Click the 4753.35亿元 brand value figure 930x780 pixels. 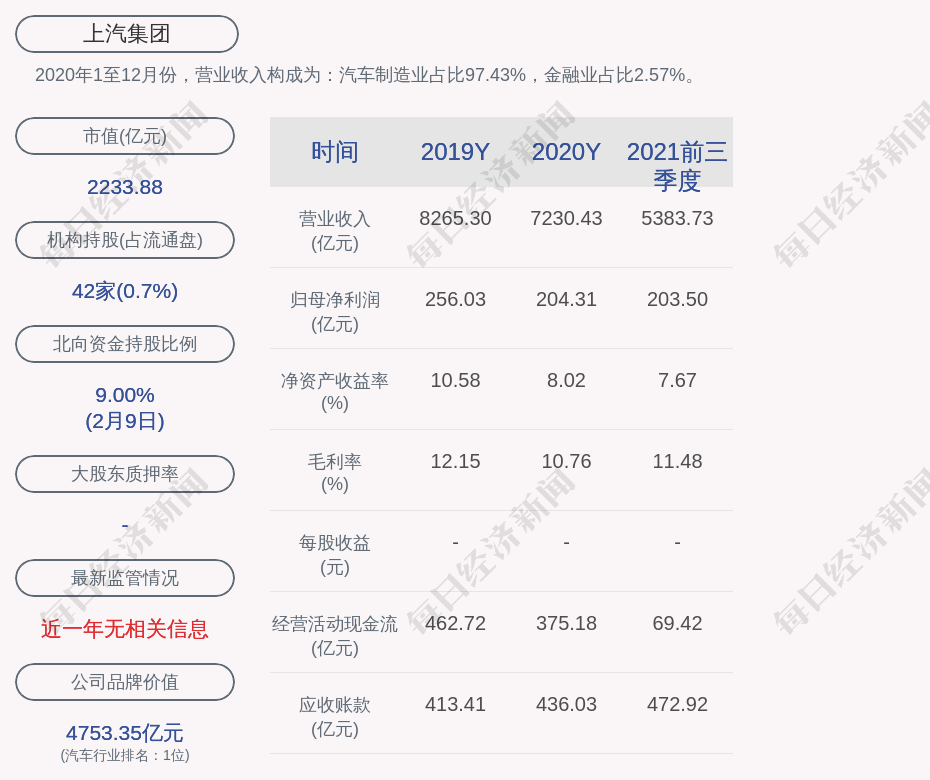point(125,733)
